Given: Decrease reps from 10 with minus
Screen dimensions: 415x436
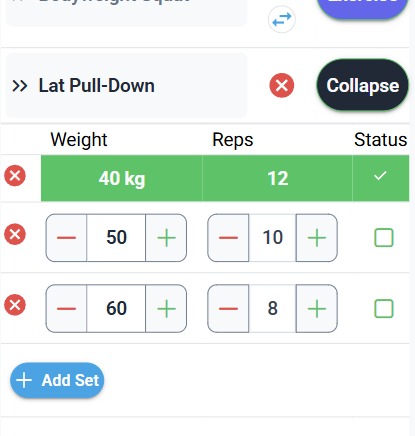Looking at the screenshot, I should pos(228,238).
